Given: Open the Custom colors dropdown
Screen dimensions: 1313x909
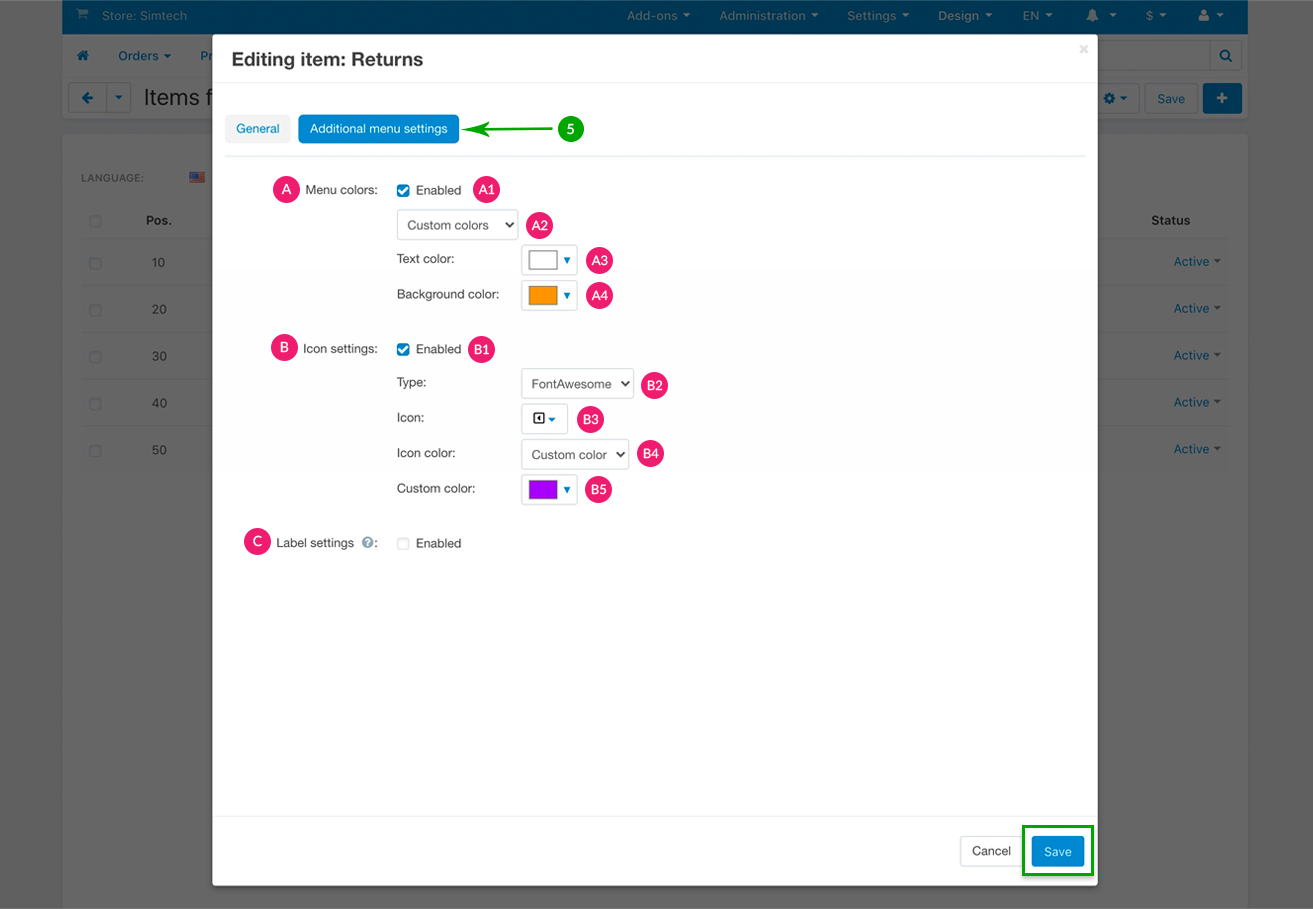Looking at the screenshot, I should 457,225.
